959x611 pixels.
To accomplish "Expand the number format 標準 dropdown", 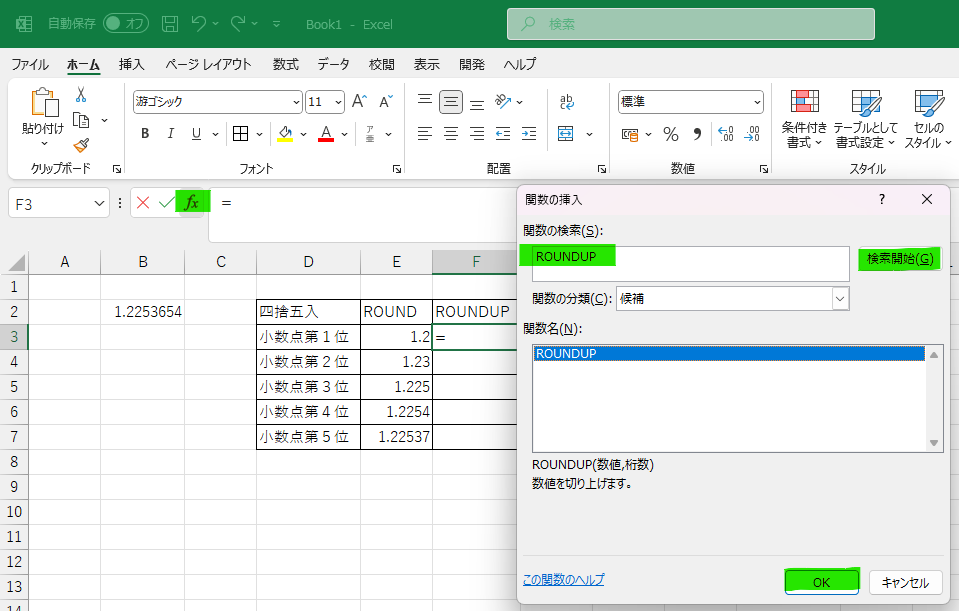I will tap(757, 102).
